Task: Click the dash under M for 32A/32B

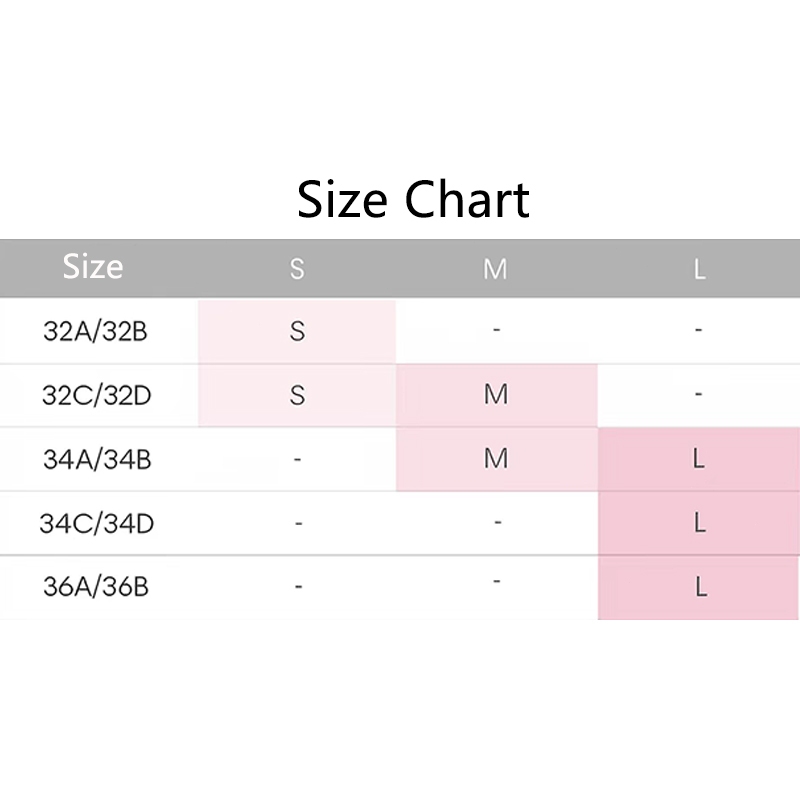Action: click(x=496, y=330)
